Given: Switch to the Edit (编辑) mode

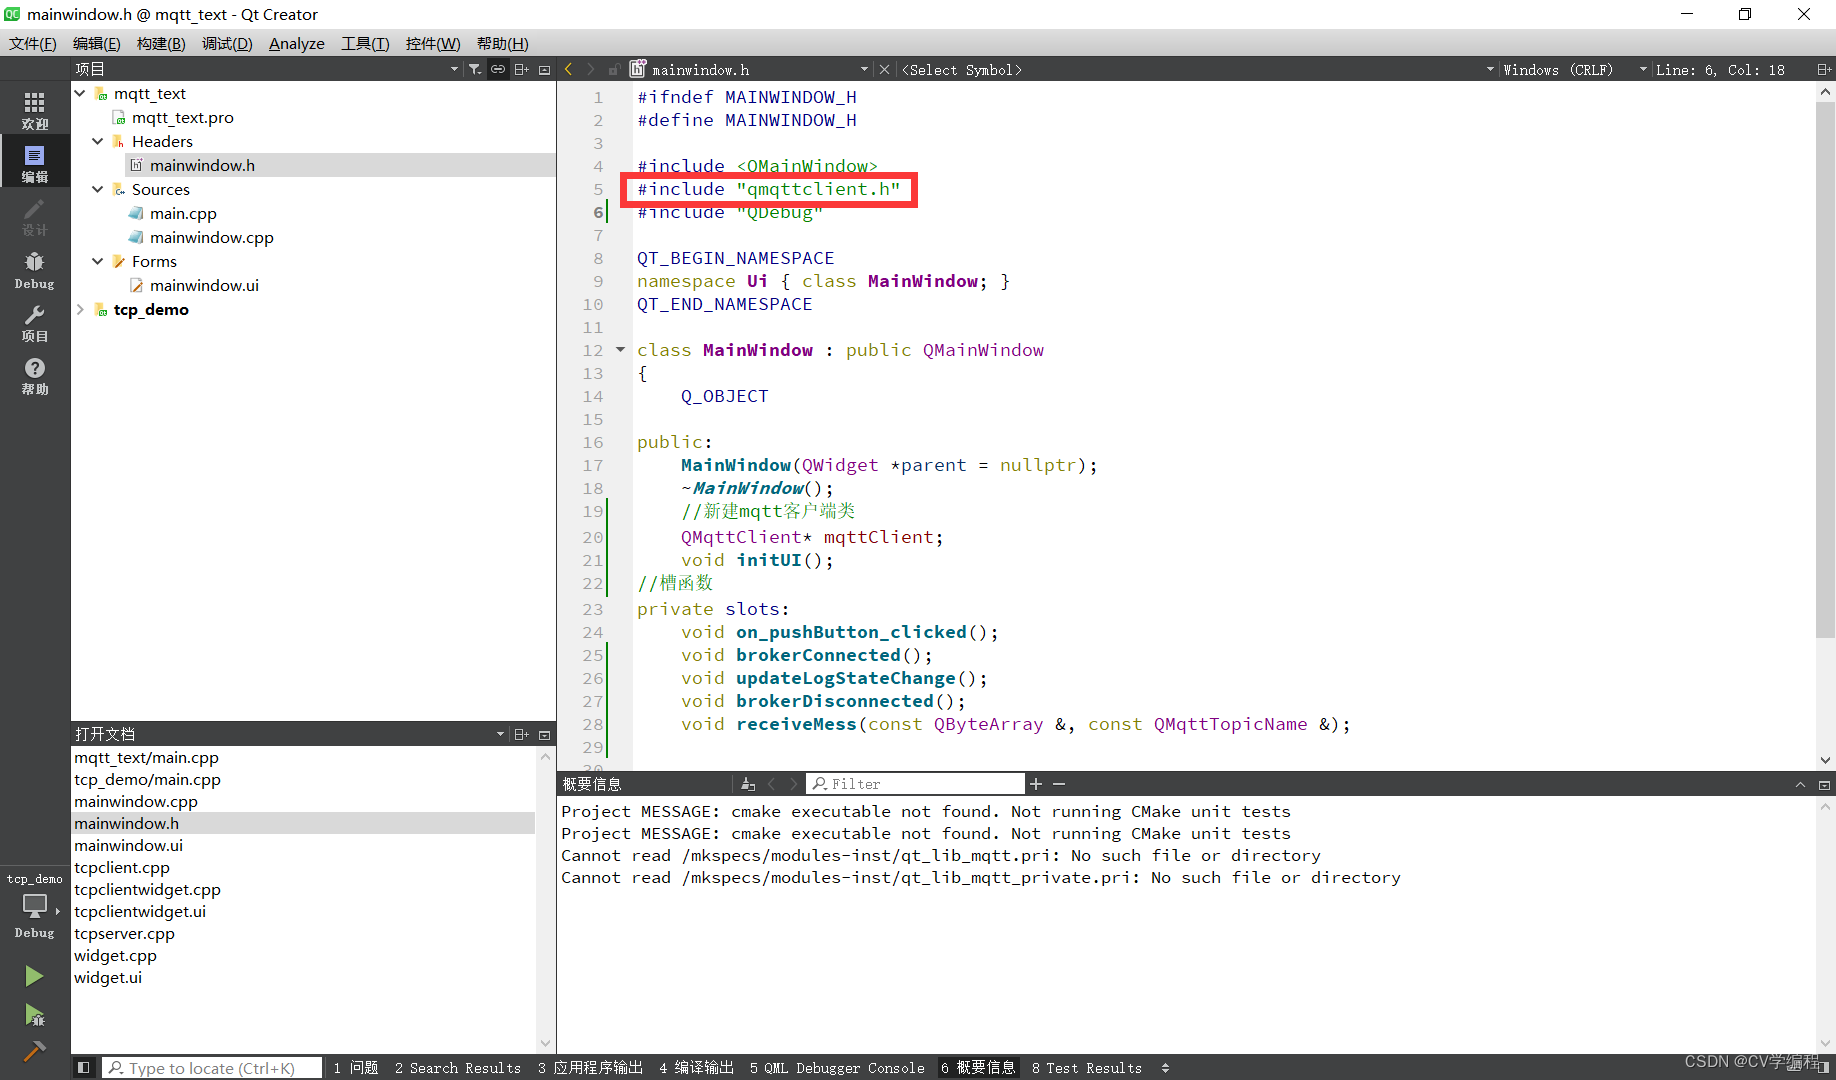Looking at the screenshot, I should [34, 164].
